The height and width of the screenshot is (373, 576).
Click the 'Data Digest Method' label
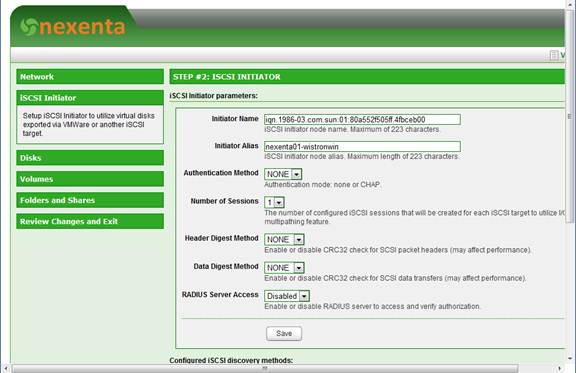(226, 266)
